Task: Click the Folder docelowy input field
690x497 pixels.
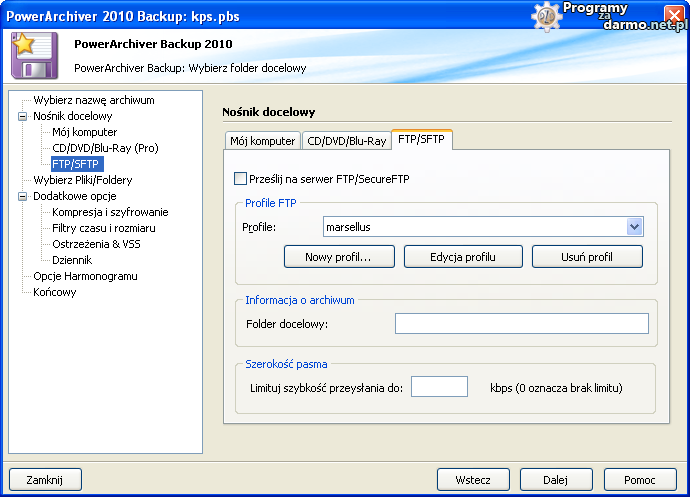Action: [521, 323]
